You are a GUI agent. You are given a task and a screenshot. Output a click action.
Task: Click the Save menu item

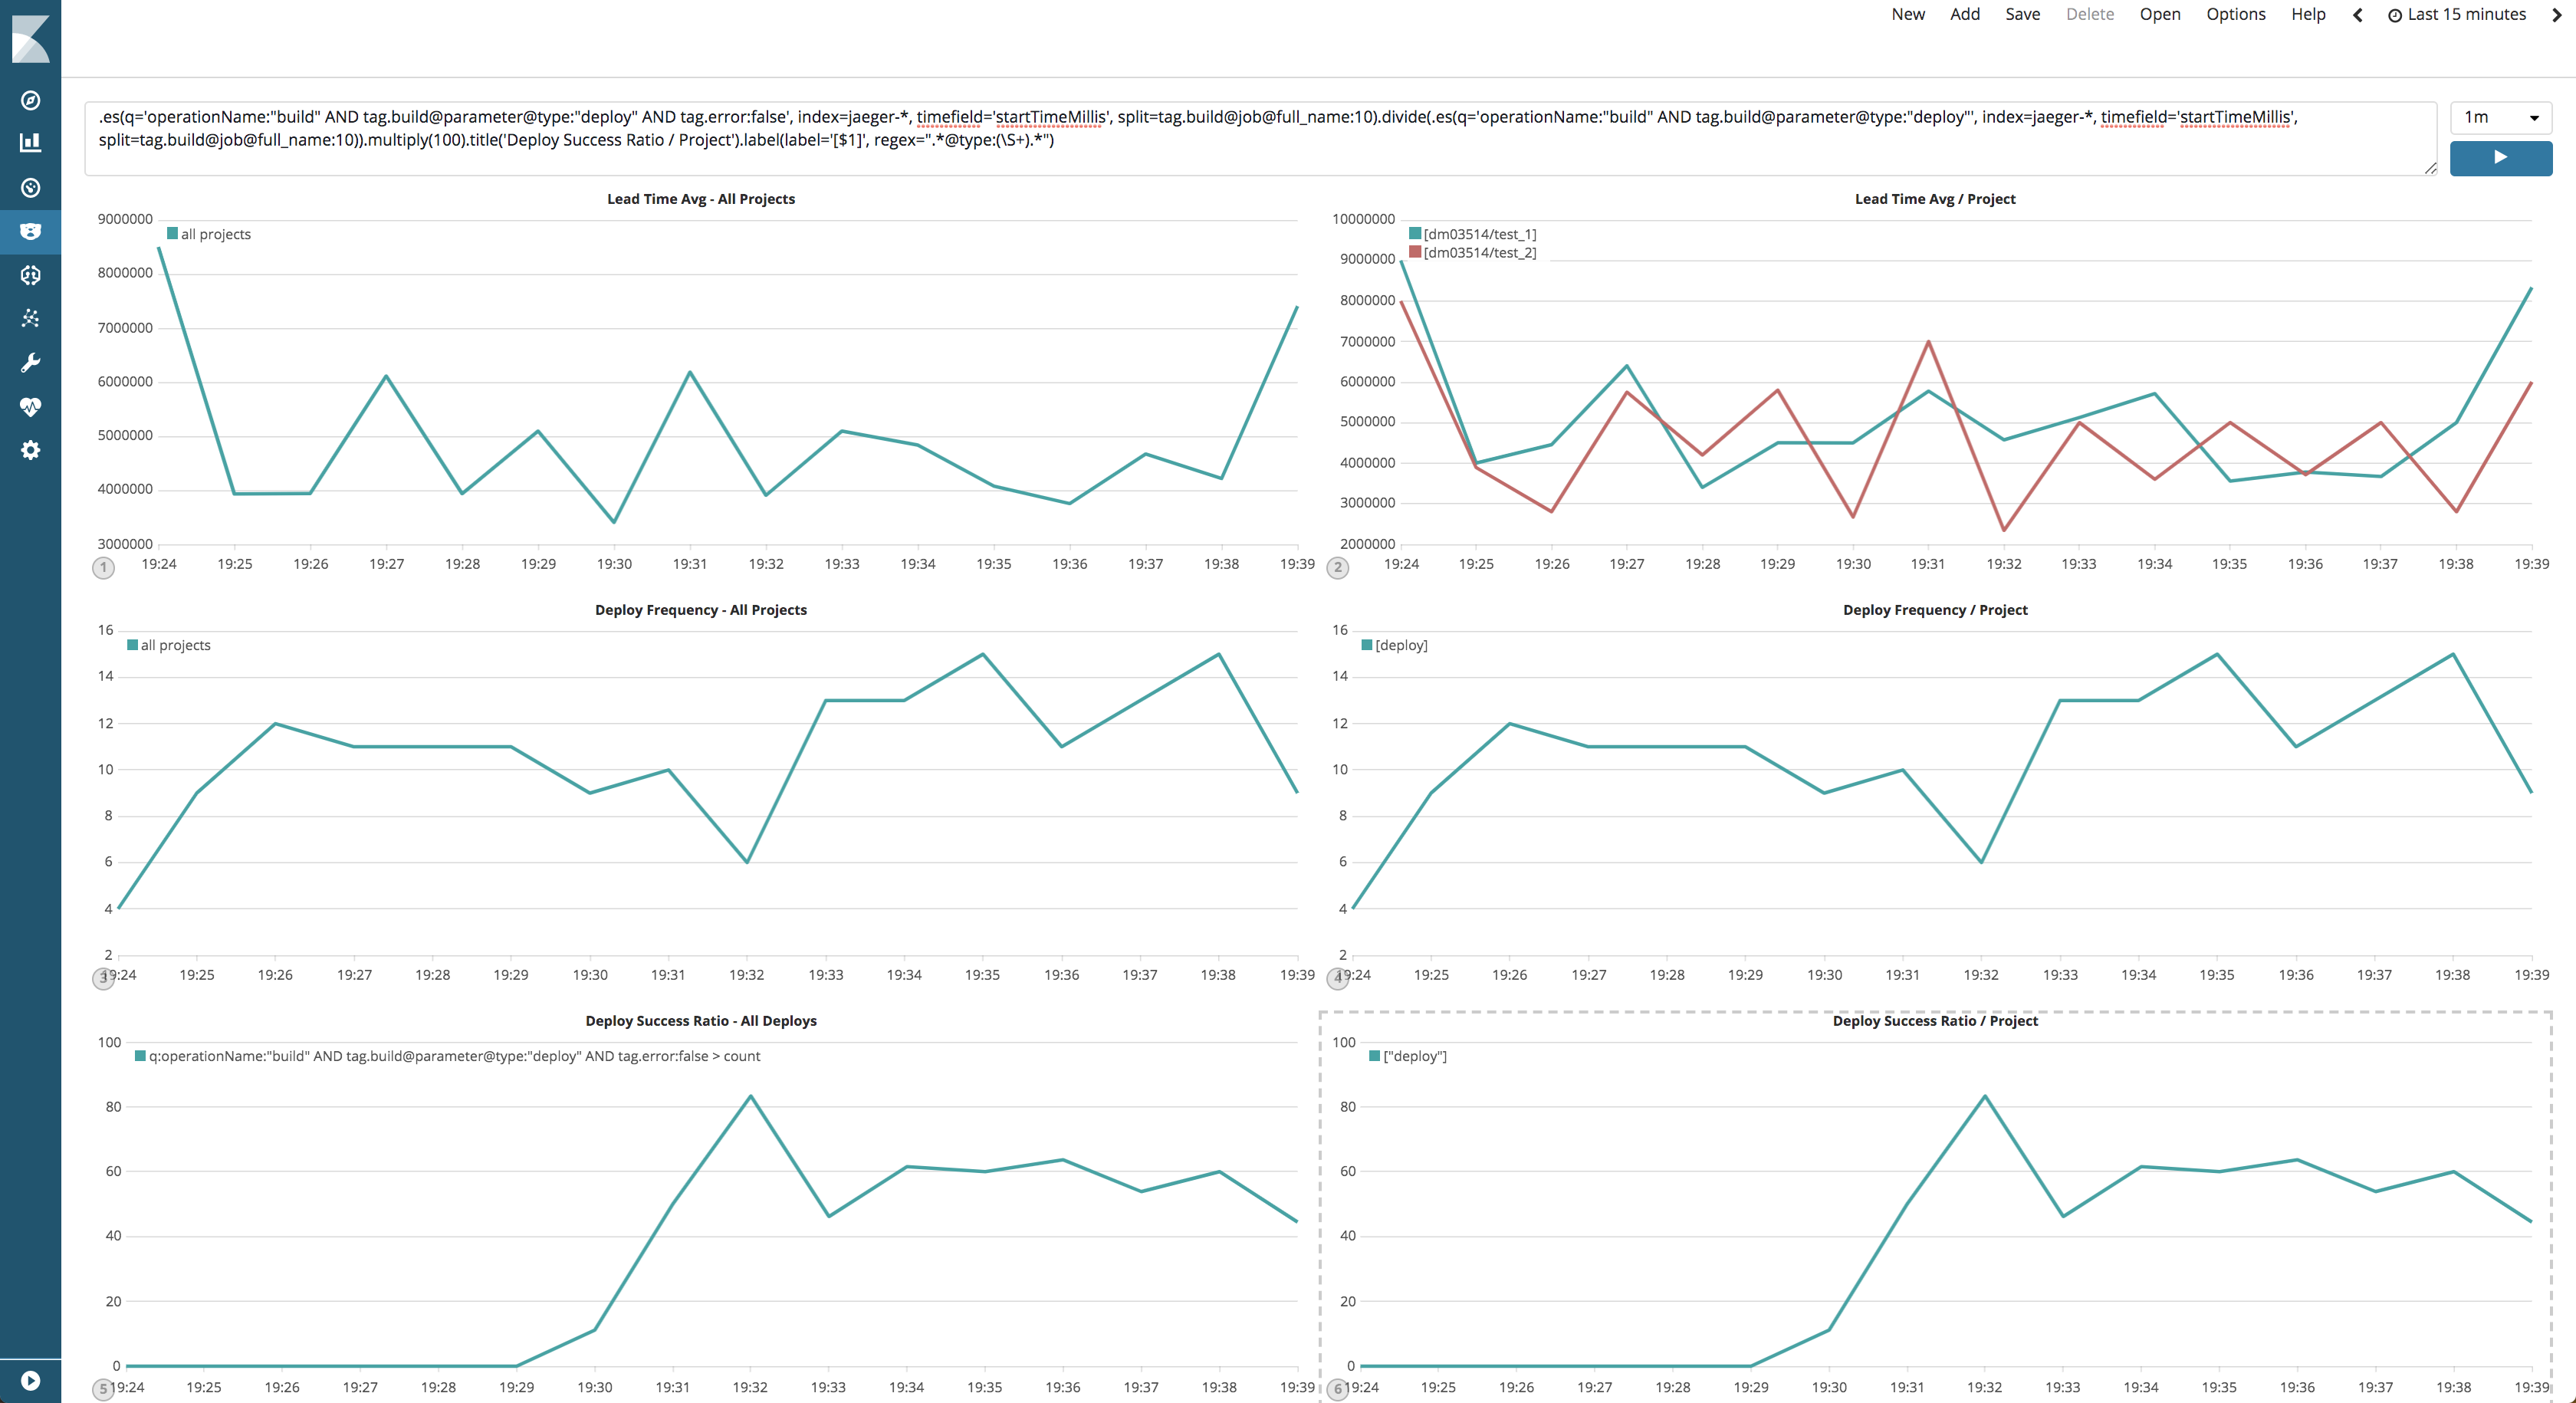tap(2022, 14)
